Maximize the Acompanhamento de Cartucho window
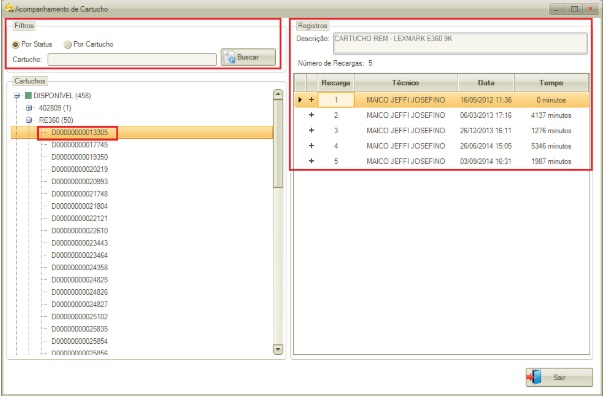This screenshot has width=603, height=397. click(574, 9)
